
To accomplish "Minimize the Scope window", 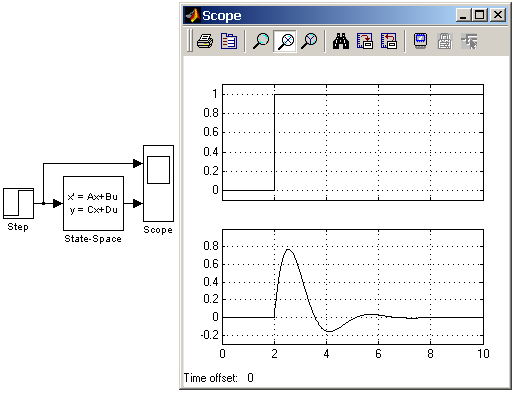I will tap(463, 15).
